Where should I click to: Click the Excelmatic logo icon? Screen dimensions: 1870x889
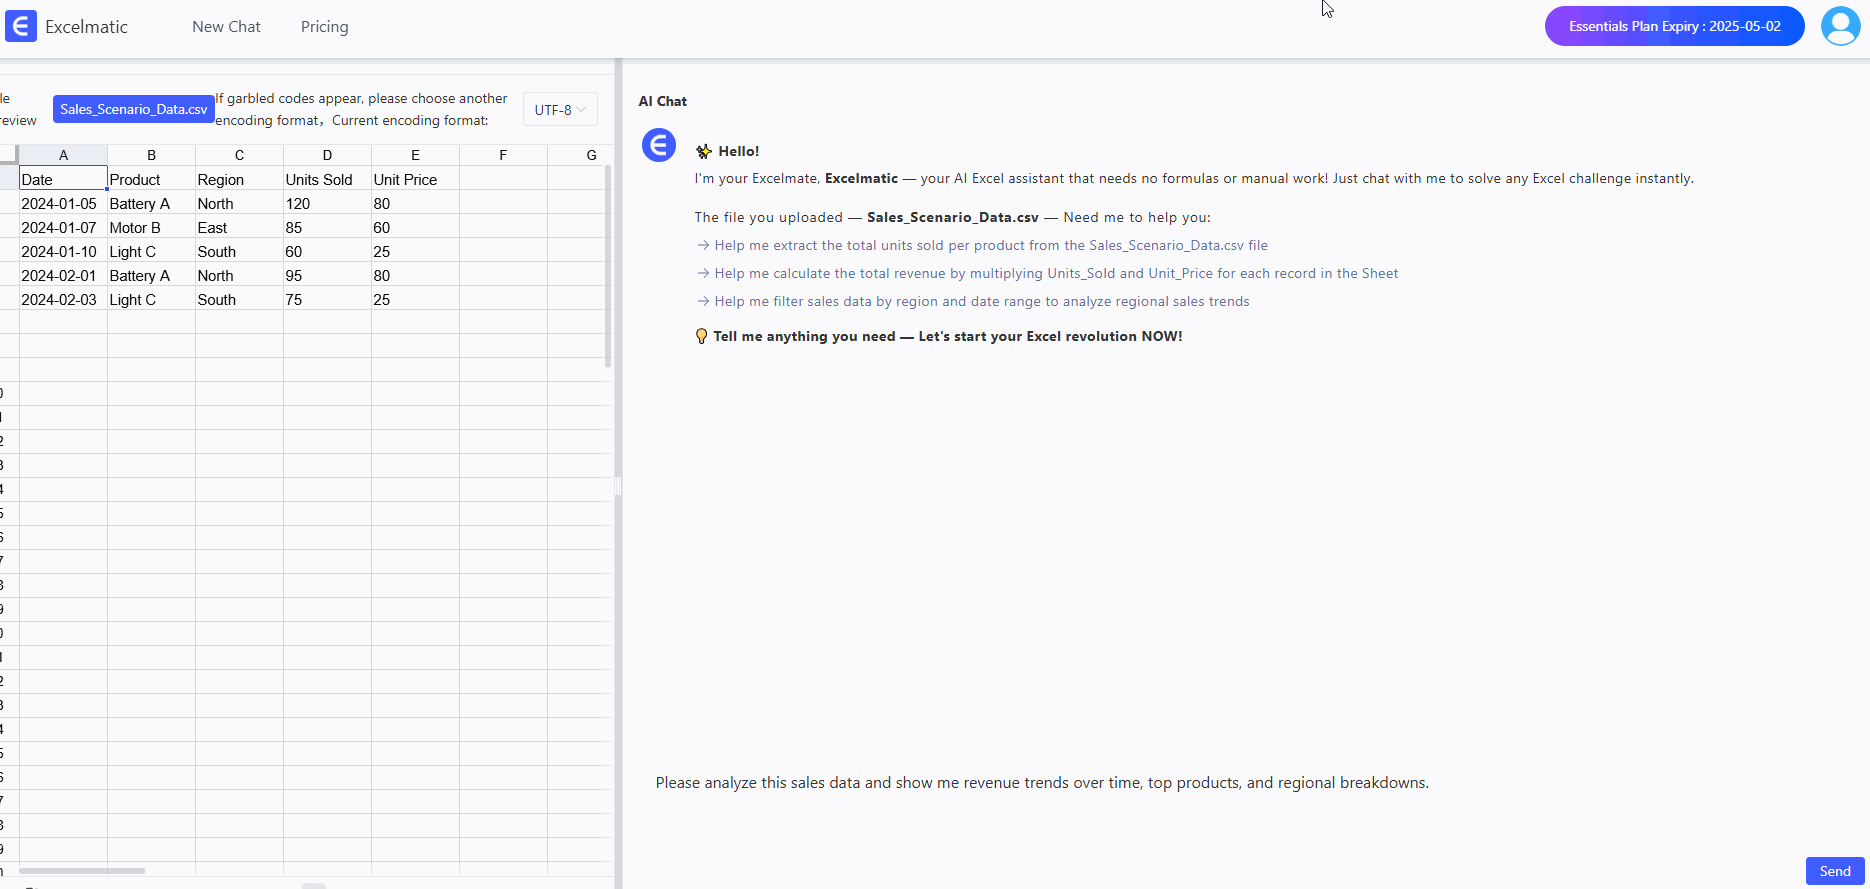click(21, 26)
